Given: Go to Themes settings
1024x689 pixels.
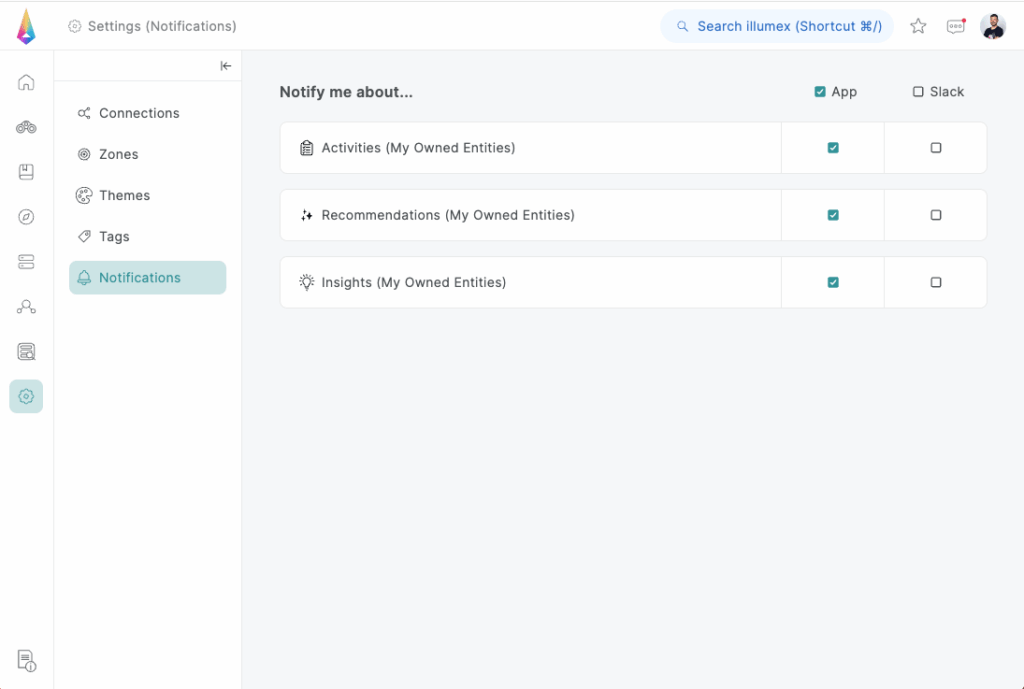Looking at the screenshot, I should point(124,195).
